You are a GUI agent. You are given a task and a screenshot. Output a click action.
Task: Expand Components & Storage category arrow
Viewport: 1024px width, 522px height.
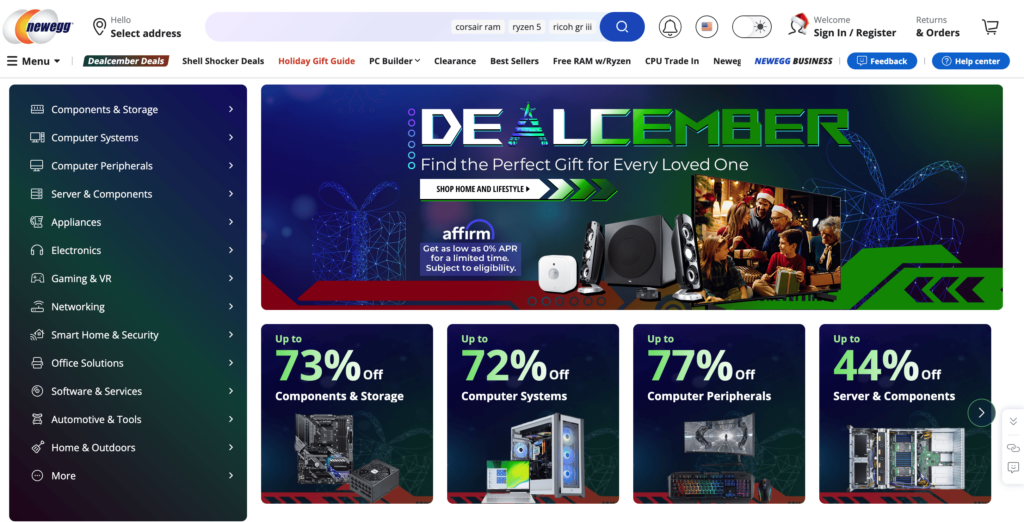click(231, 109)
